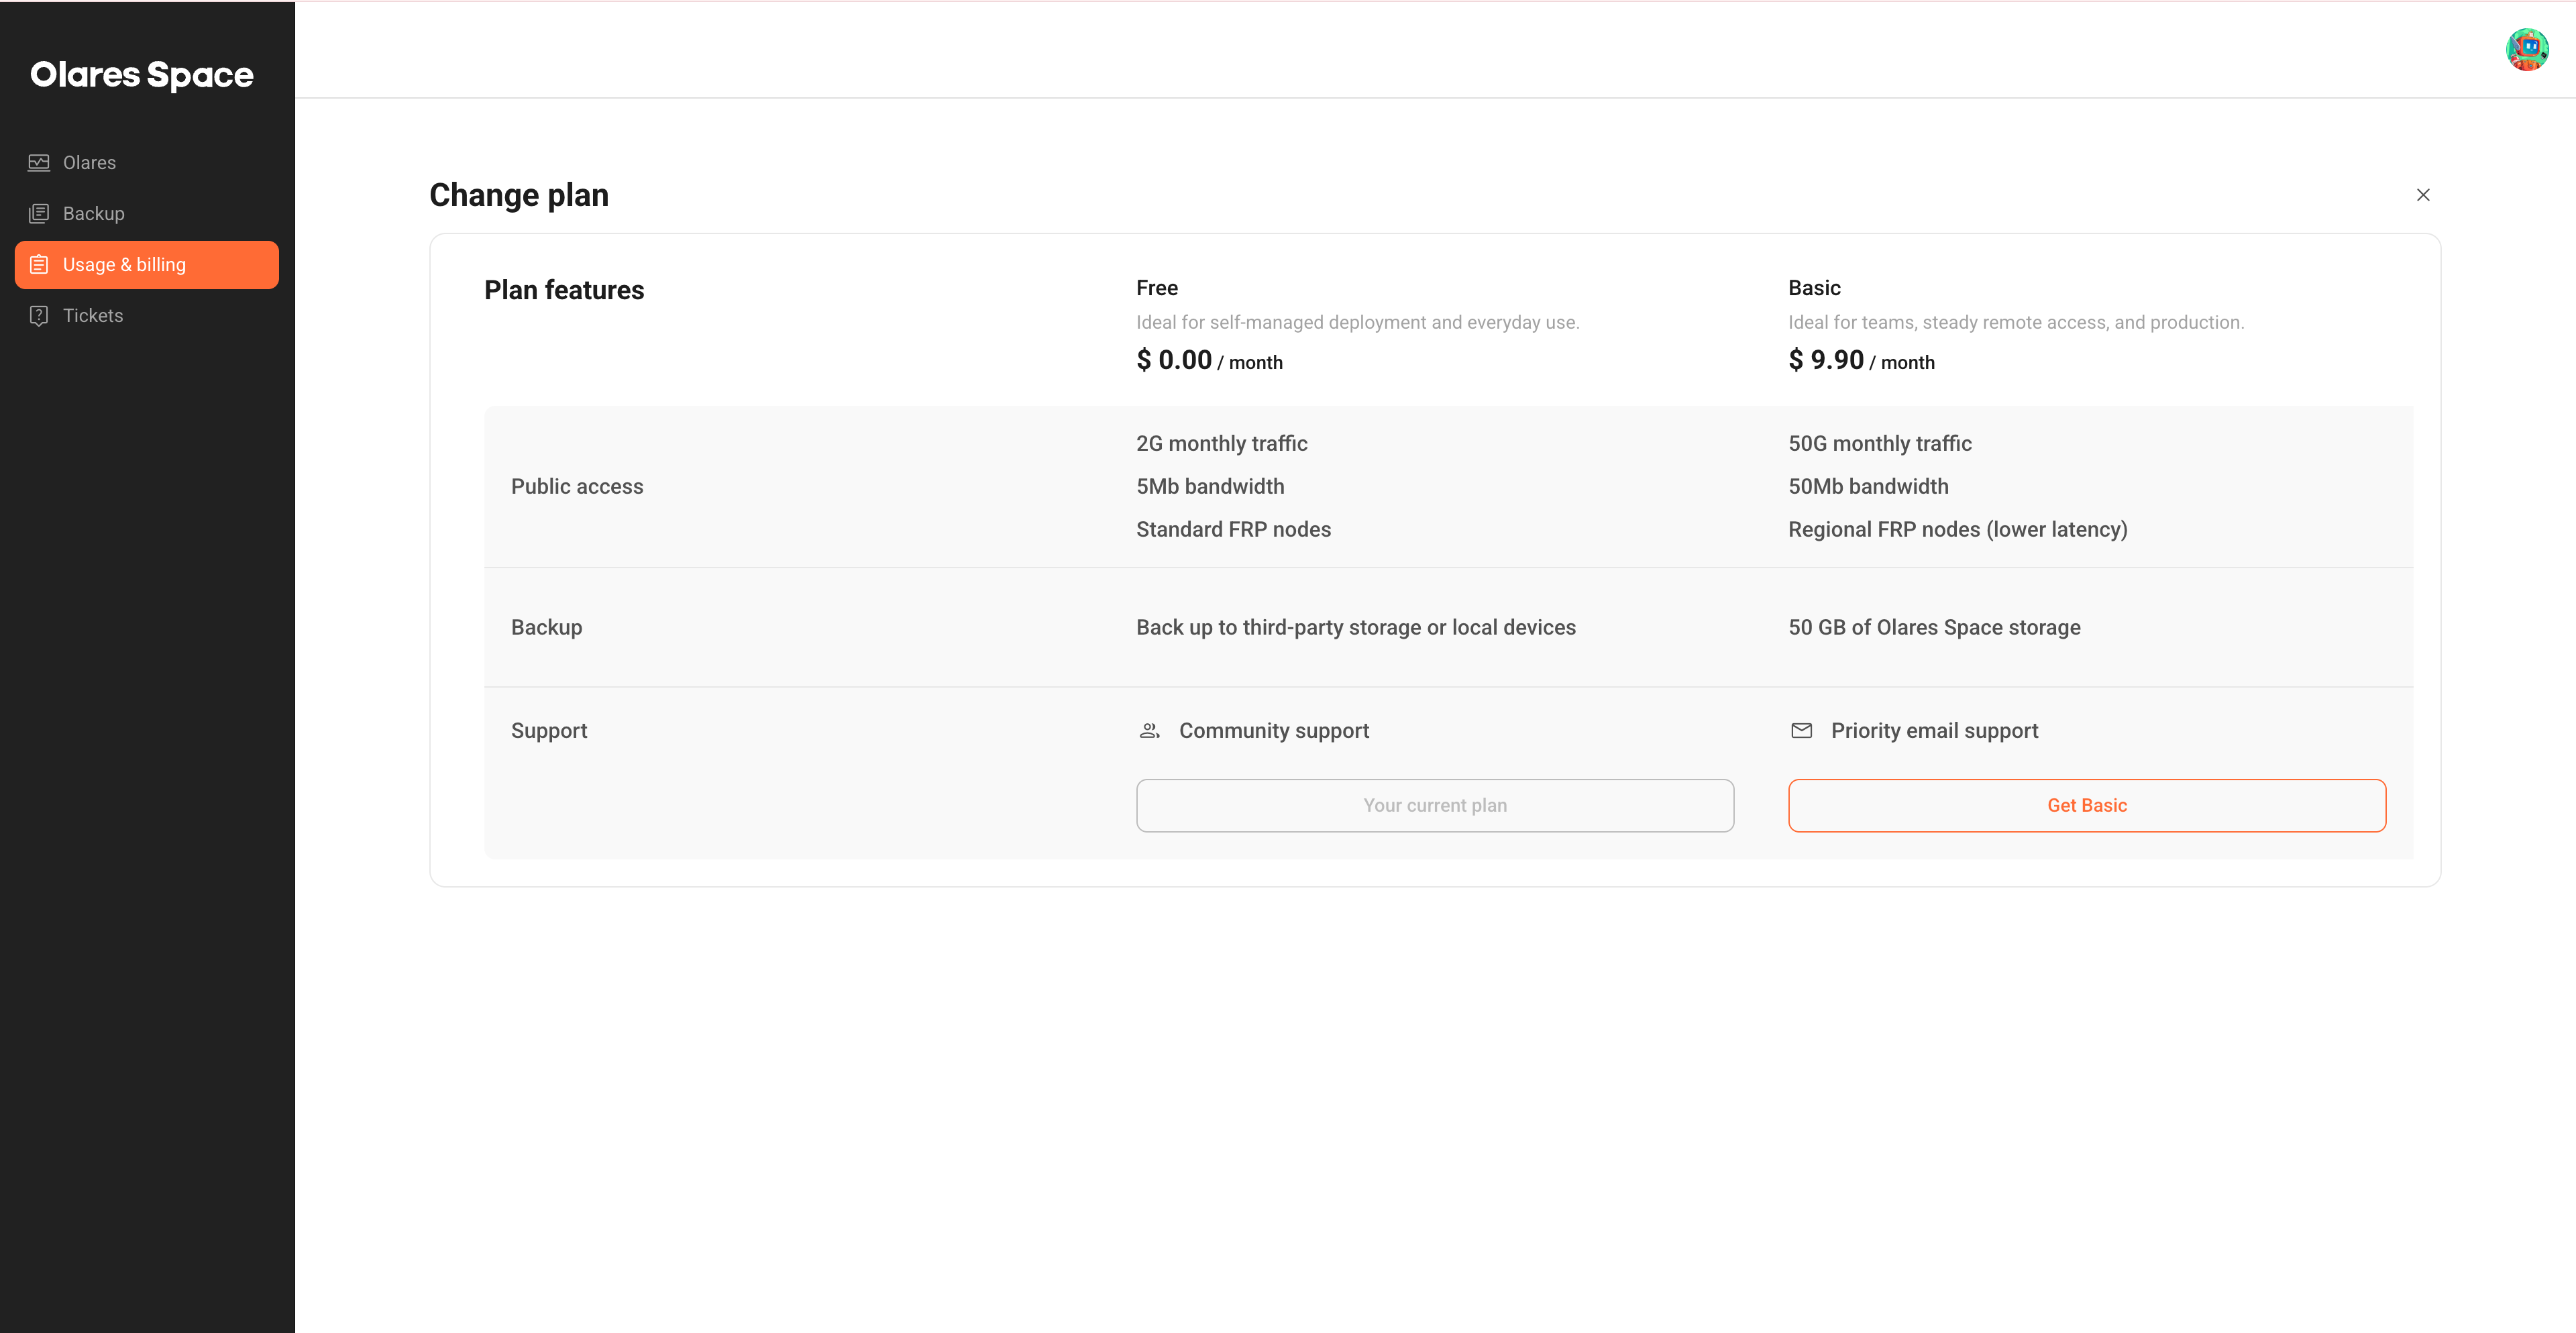The image size is (2576, 1333).
Task: Open the Olares menu item
Action: tap(147, 163)
